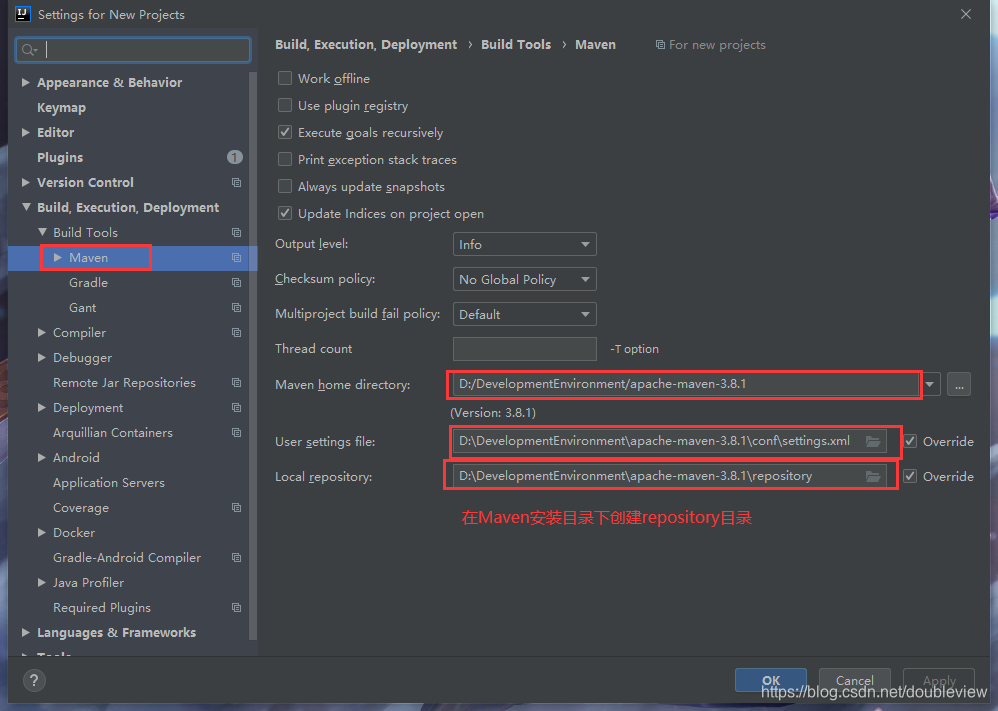Enable the Use plugin registry checkbox

[x=285, y=105]
